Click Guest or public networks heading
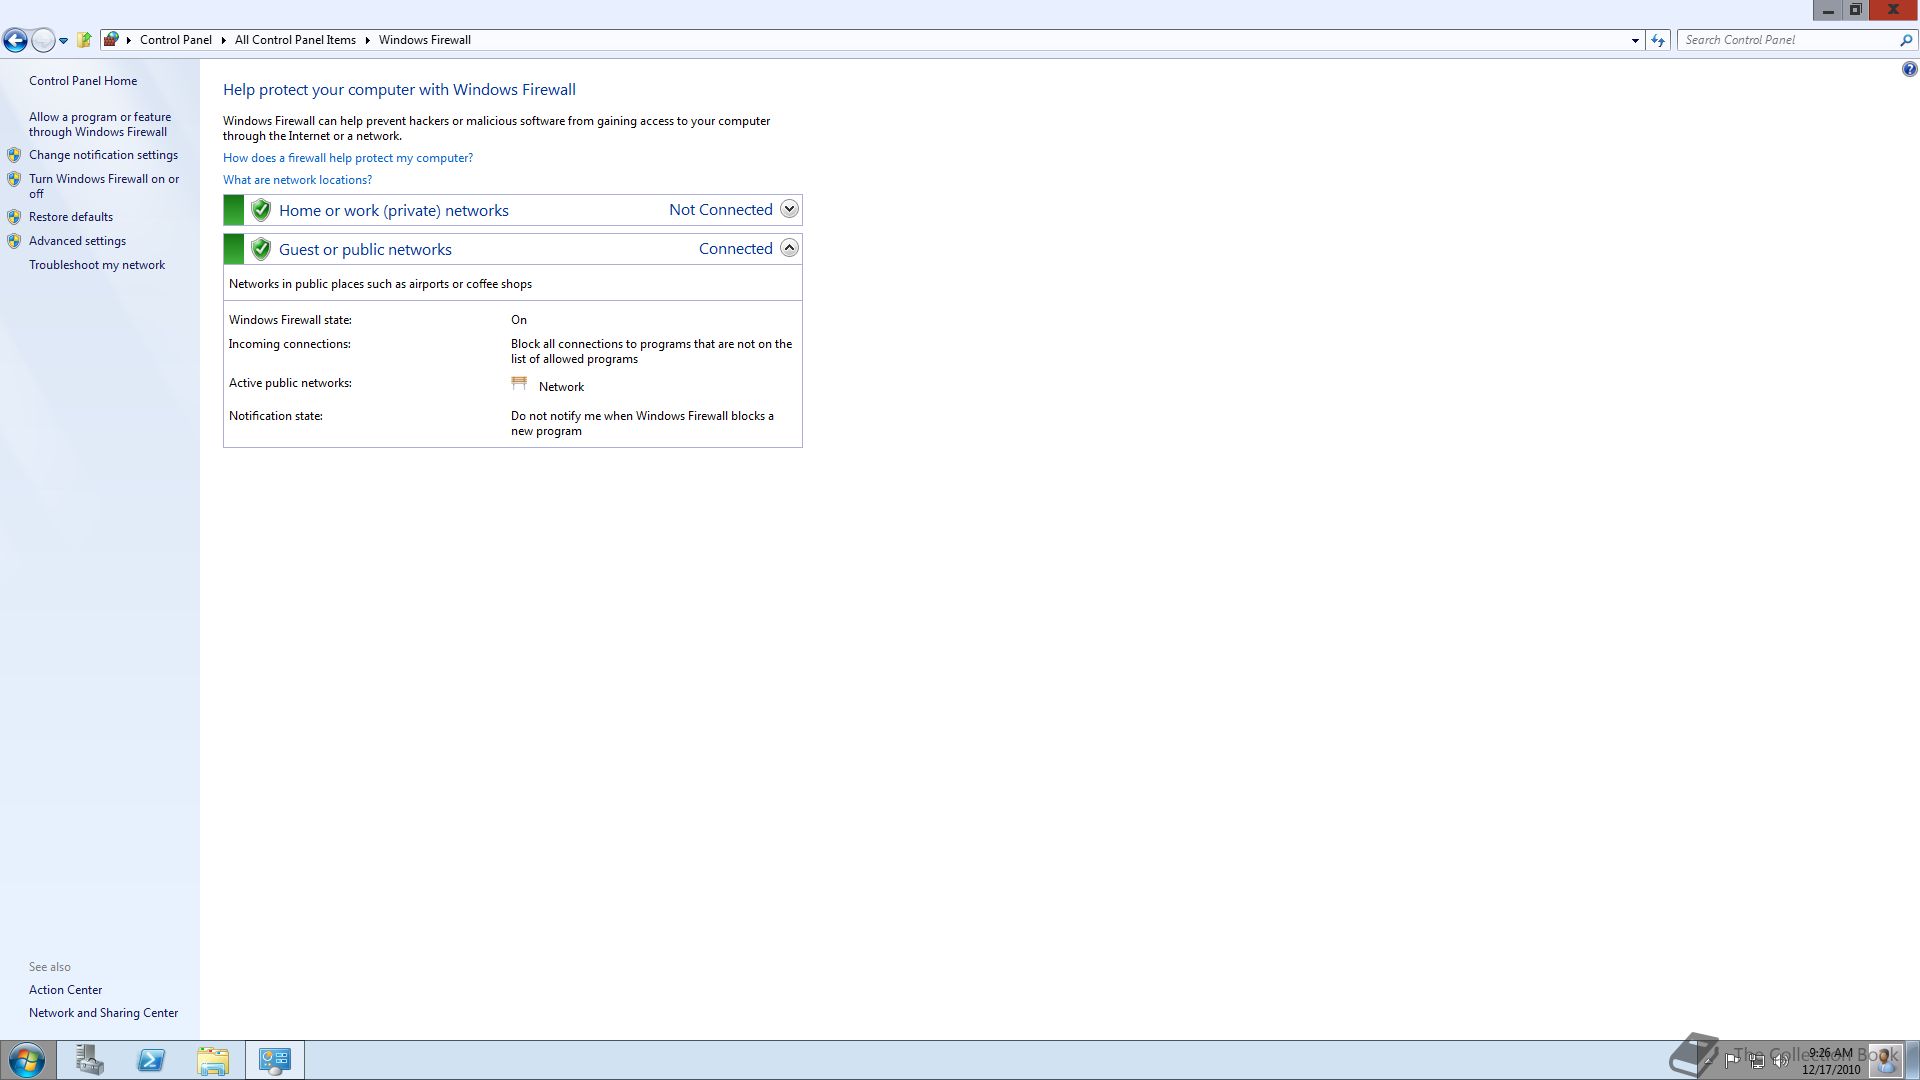Image resolution: width=1920 pixels, height=1080 pixels. point(365,249)
